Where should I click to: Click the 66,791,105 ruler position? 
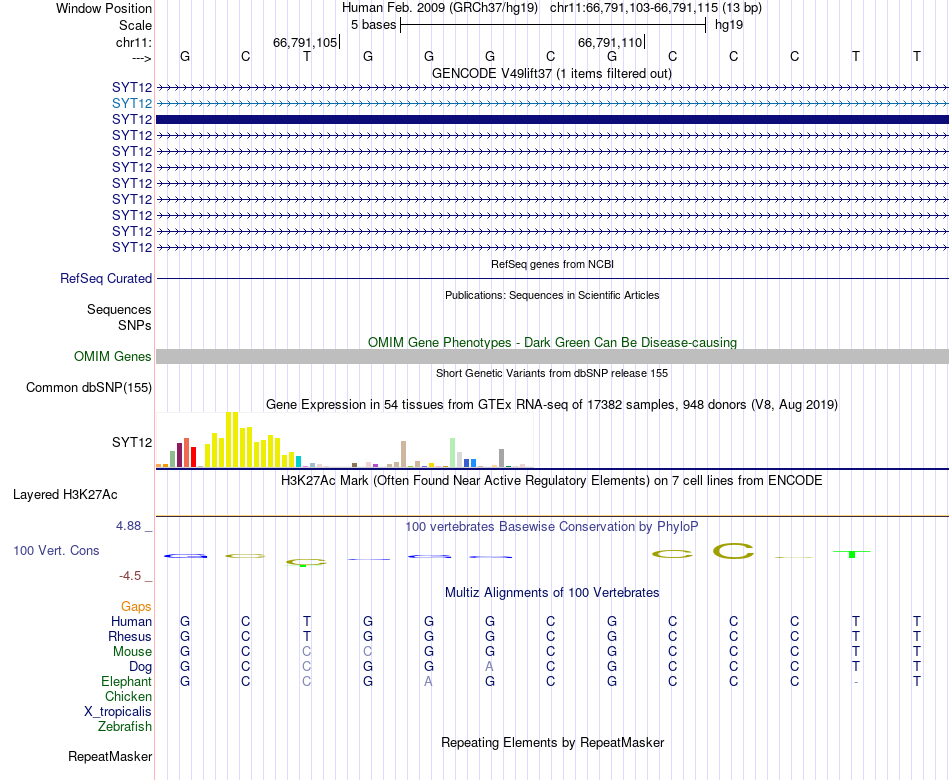coord(305,42)
